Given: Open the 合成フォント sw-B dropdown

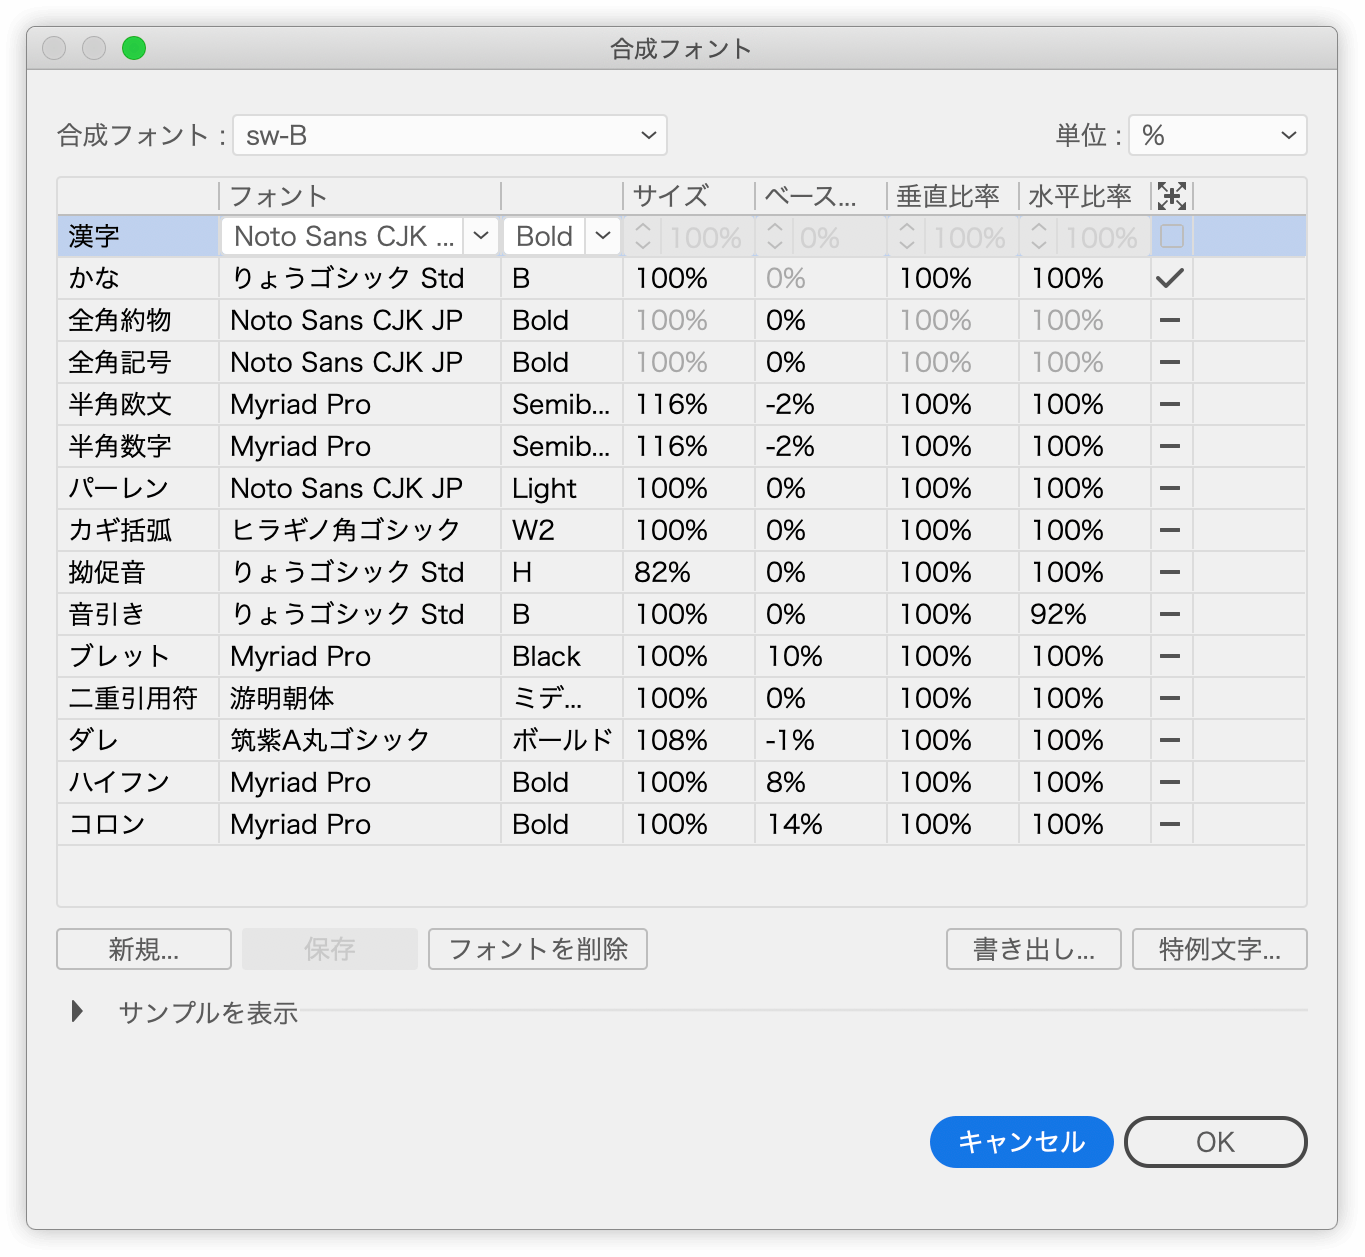Looking at the screenshot, I should (450, 135).
